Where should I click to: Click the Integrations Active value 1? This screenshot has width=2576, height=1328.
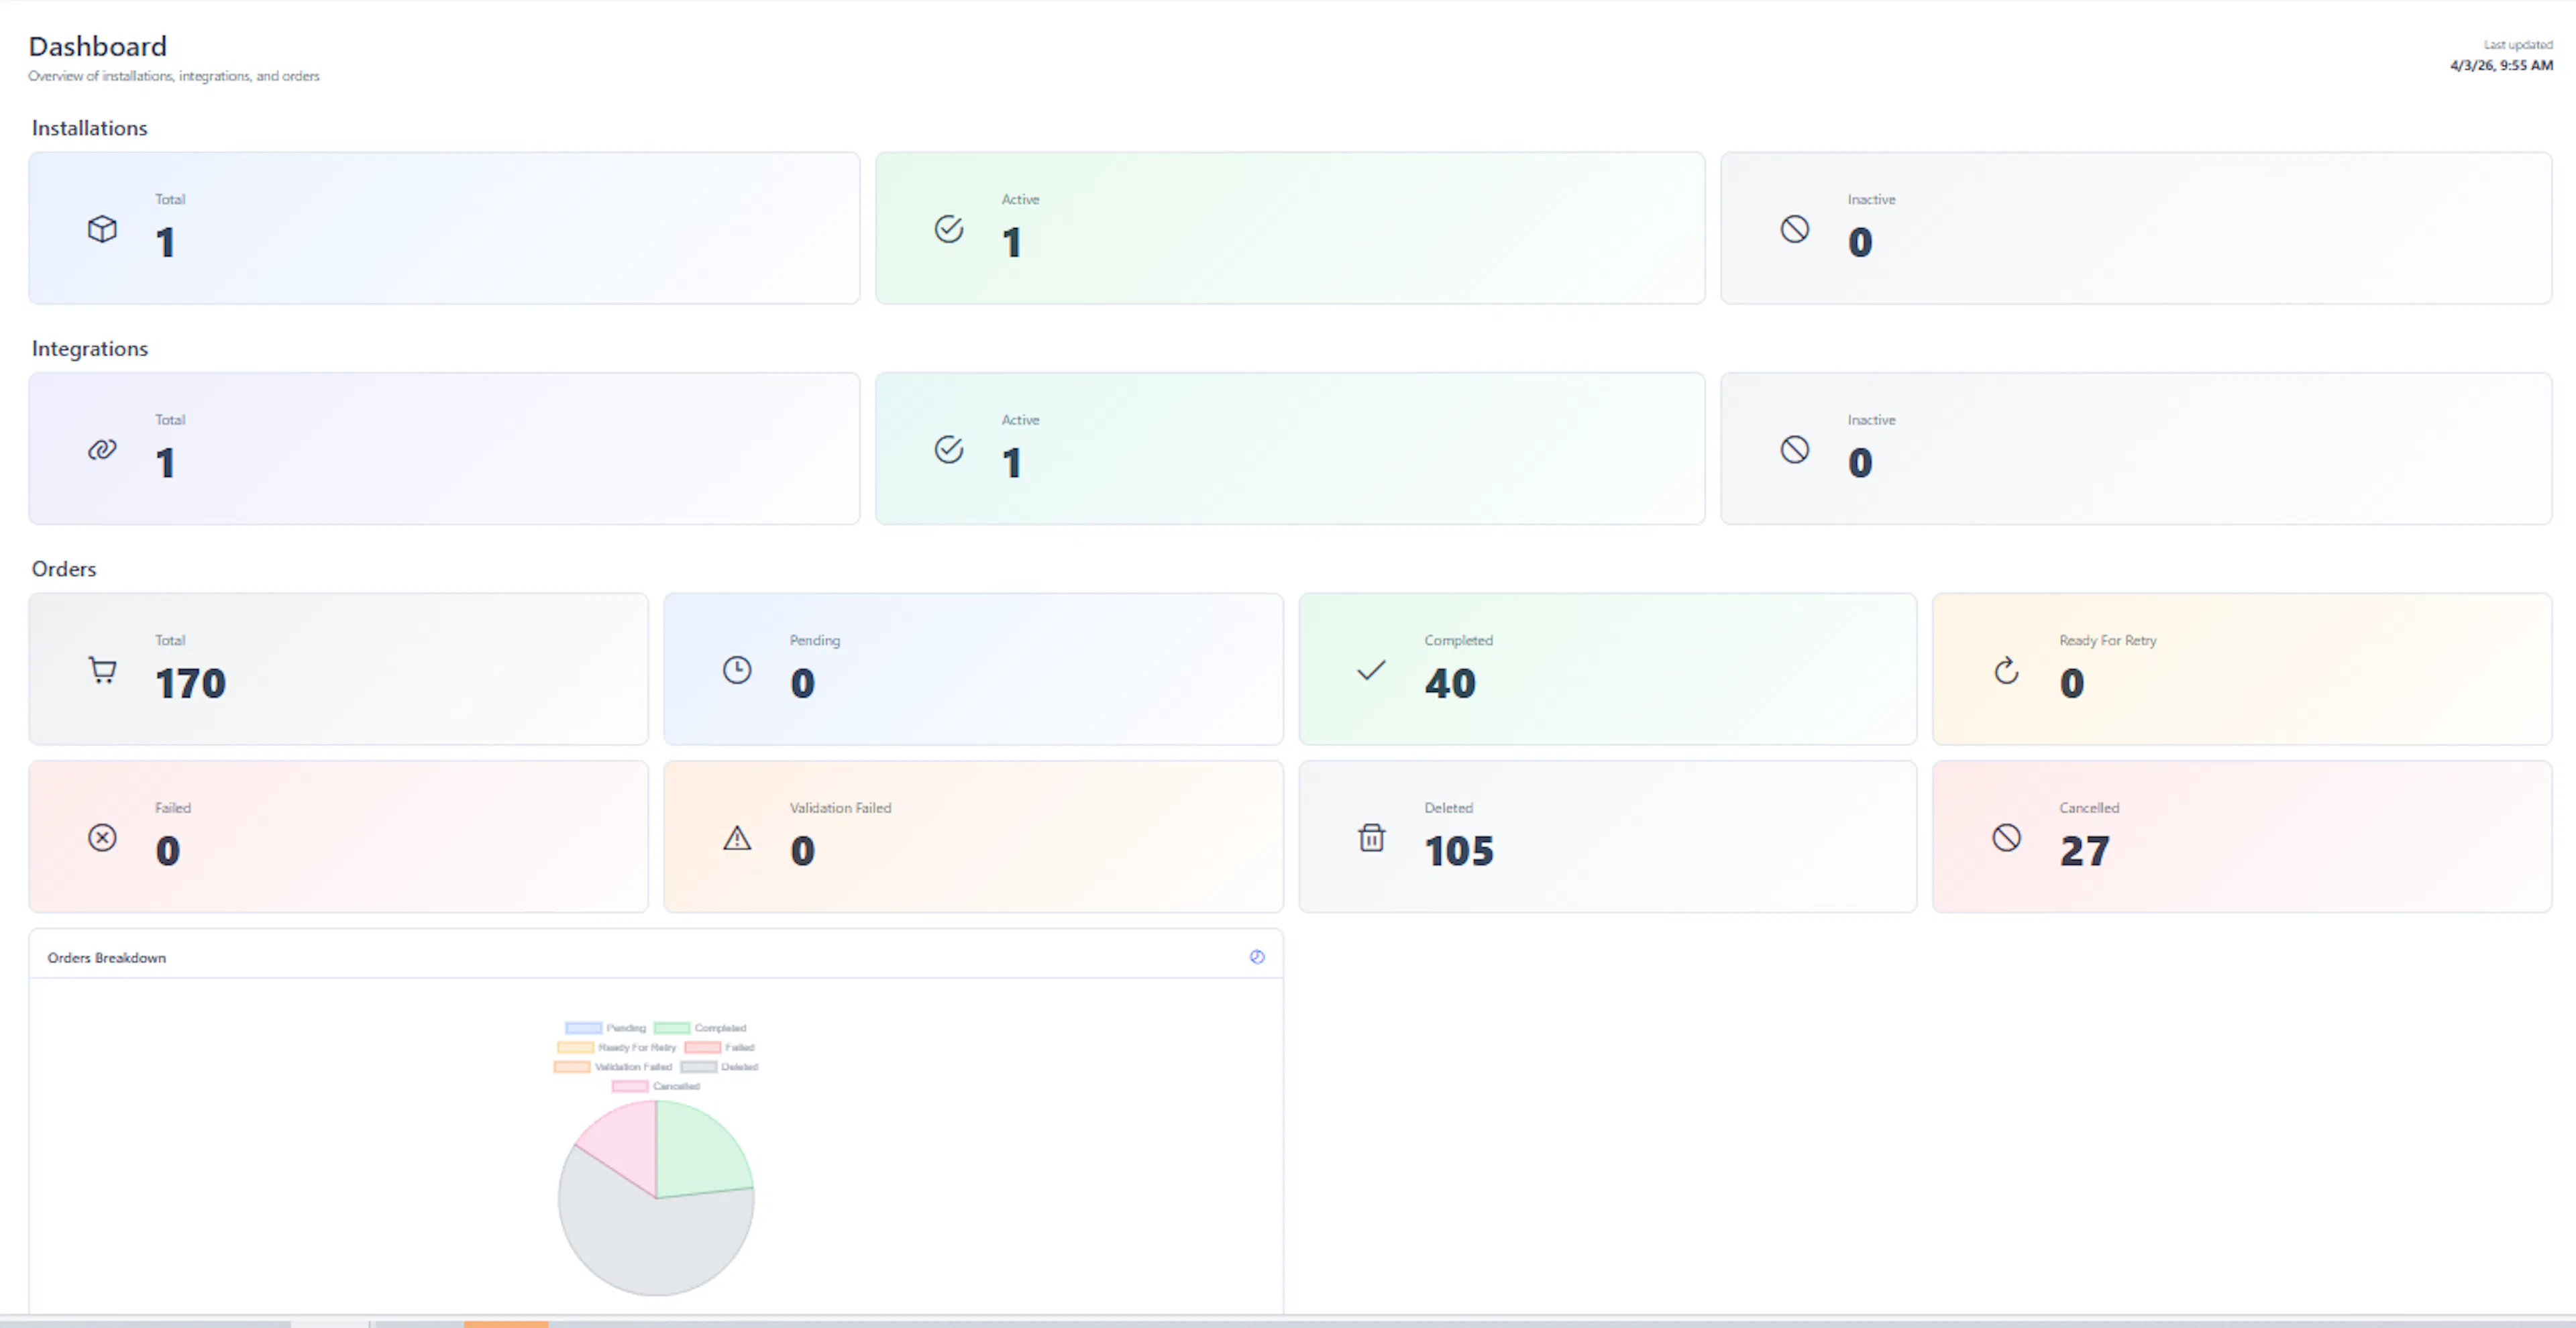tap(1012, 463)
